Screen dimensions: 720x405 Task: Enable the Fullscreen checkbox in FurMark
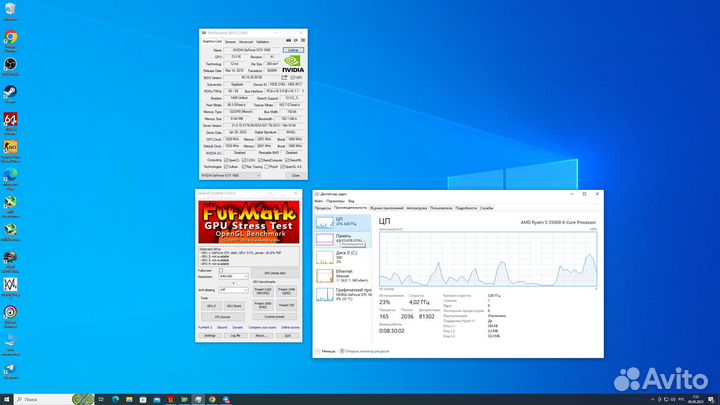coord(220,271)
